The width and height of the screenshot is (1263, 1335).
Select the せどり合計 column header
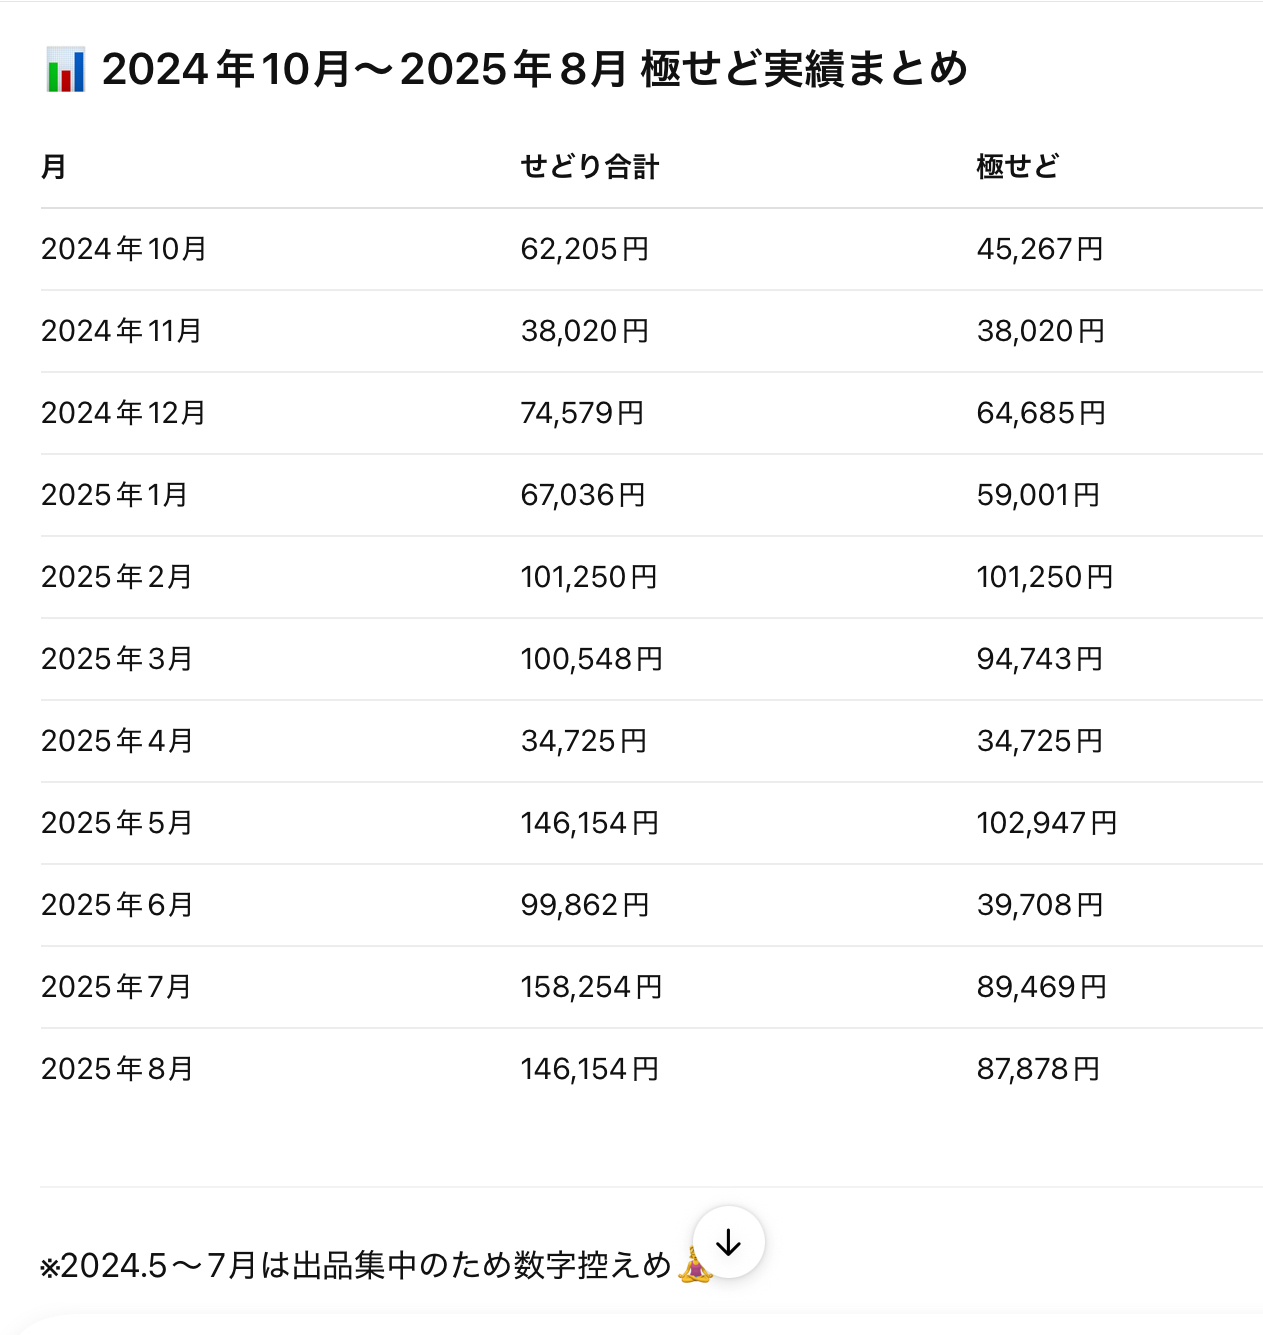pyautogui.click(x=590, y=166)
